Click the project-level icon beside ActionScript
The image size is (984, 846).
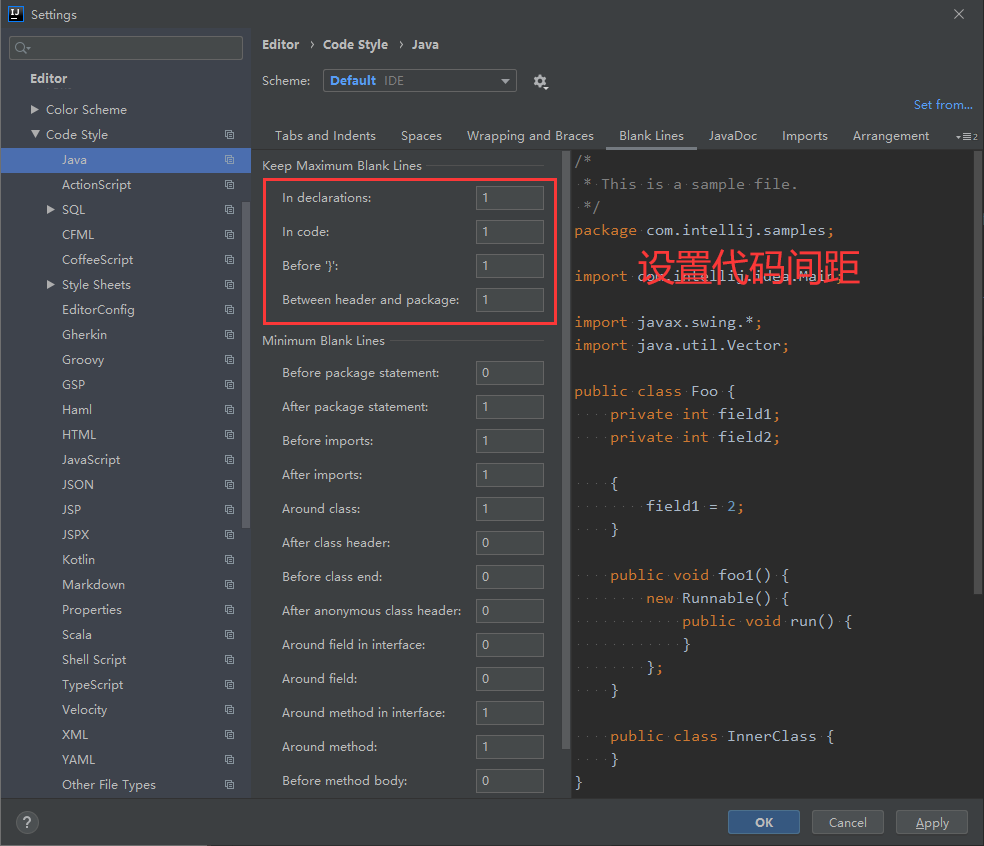tap(230, 185)
